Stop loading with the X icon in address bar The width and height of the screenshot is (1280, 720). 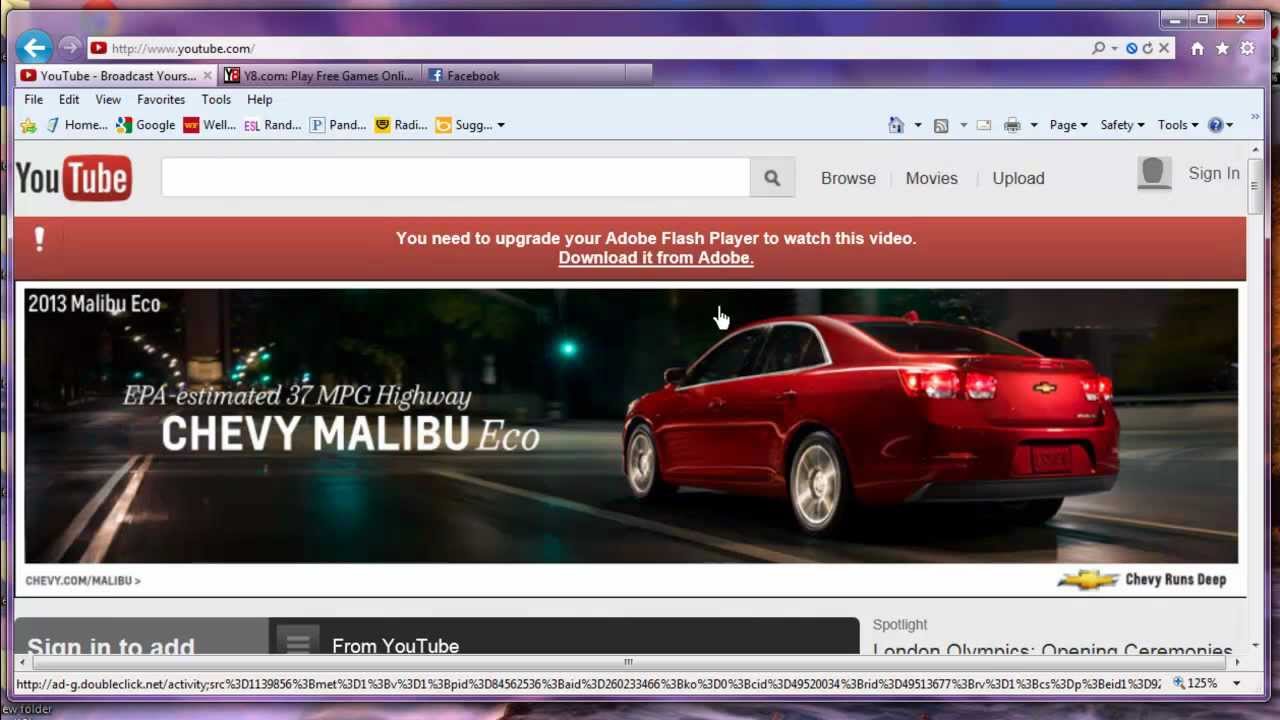[x=1164, y=48]
